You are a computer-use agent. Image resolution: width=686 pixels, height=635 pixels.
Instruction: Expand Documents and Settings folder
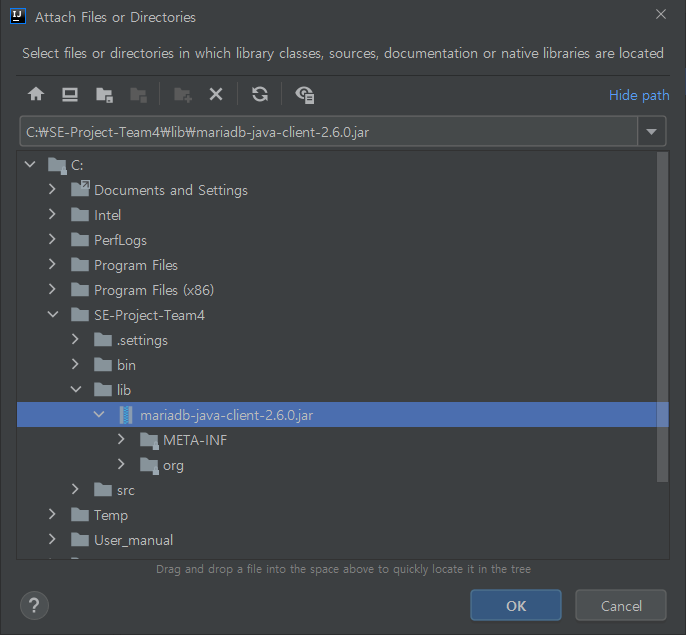pyautogui.click(x=52, y=189)
